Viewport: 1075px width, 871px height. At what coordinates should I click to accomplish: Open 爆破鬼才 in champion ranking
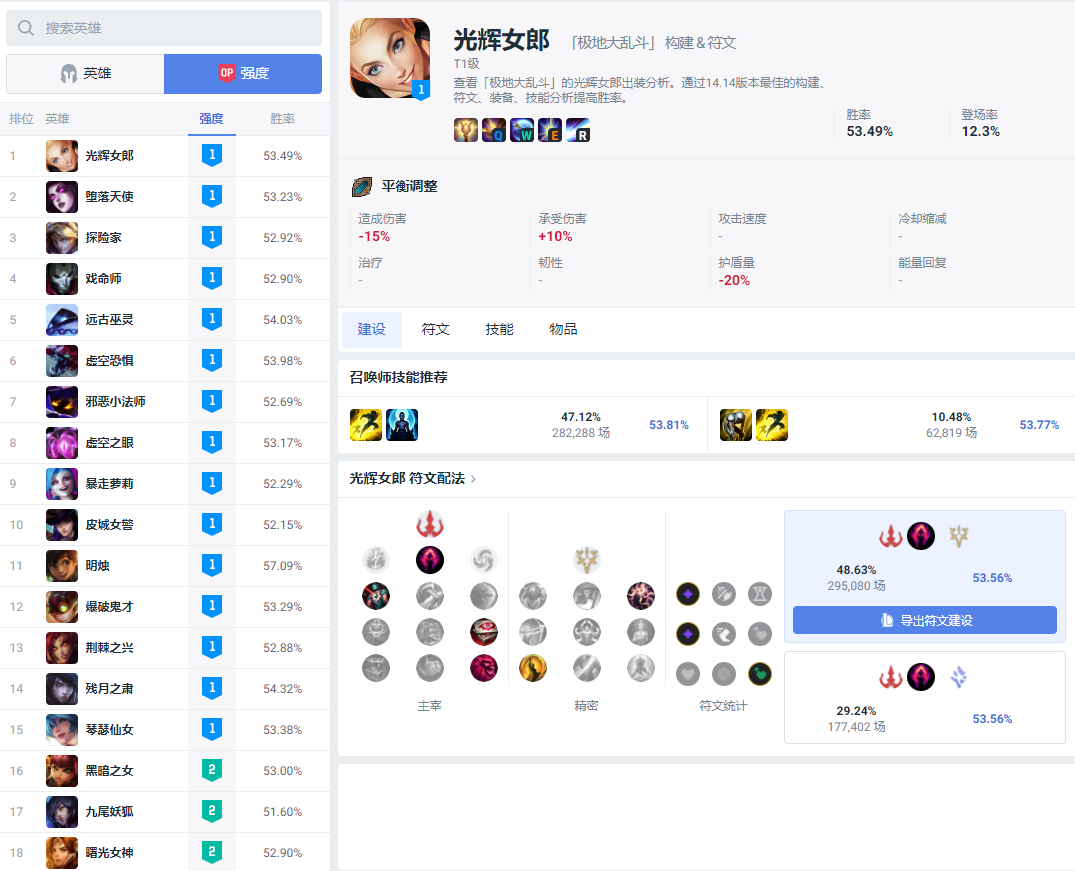165,607
